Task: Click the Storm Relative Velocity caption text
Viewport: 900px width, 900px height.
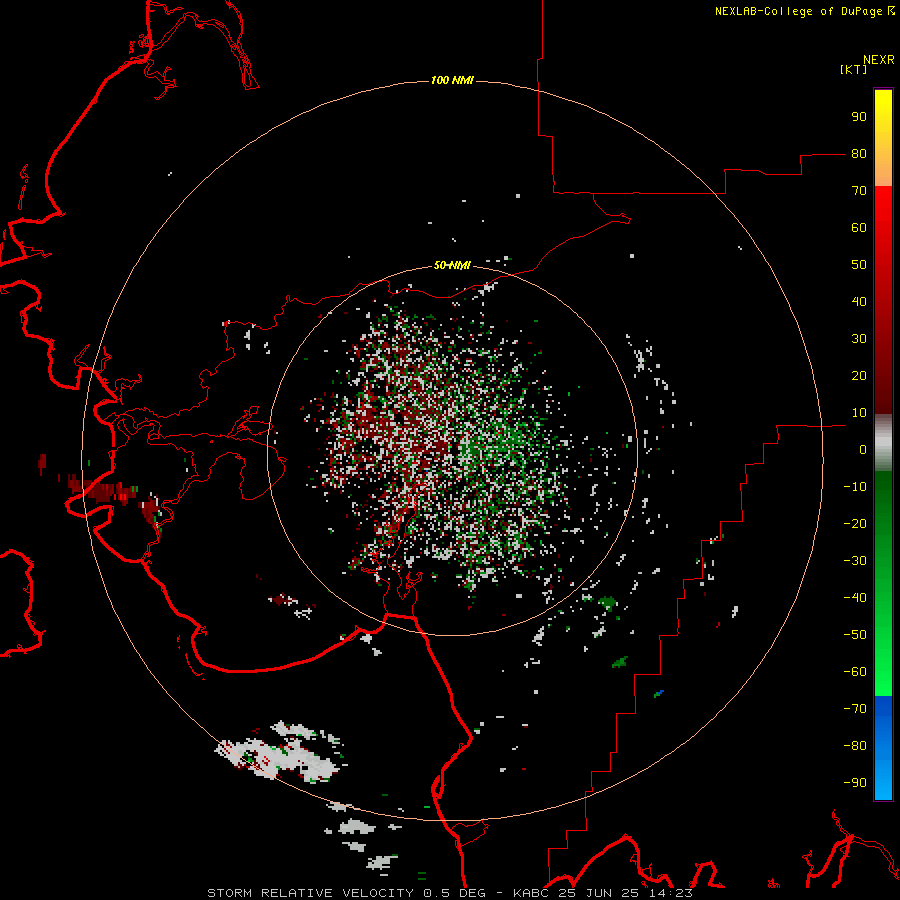Action: point(449,893)
